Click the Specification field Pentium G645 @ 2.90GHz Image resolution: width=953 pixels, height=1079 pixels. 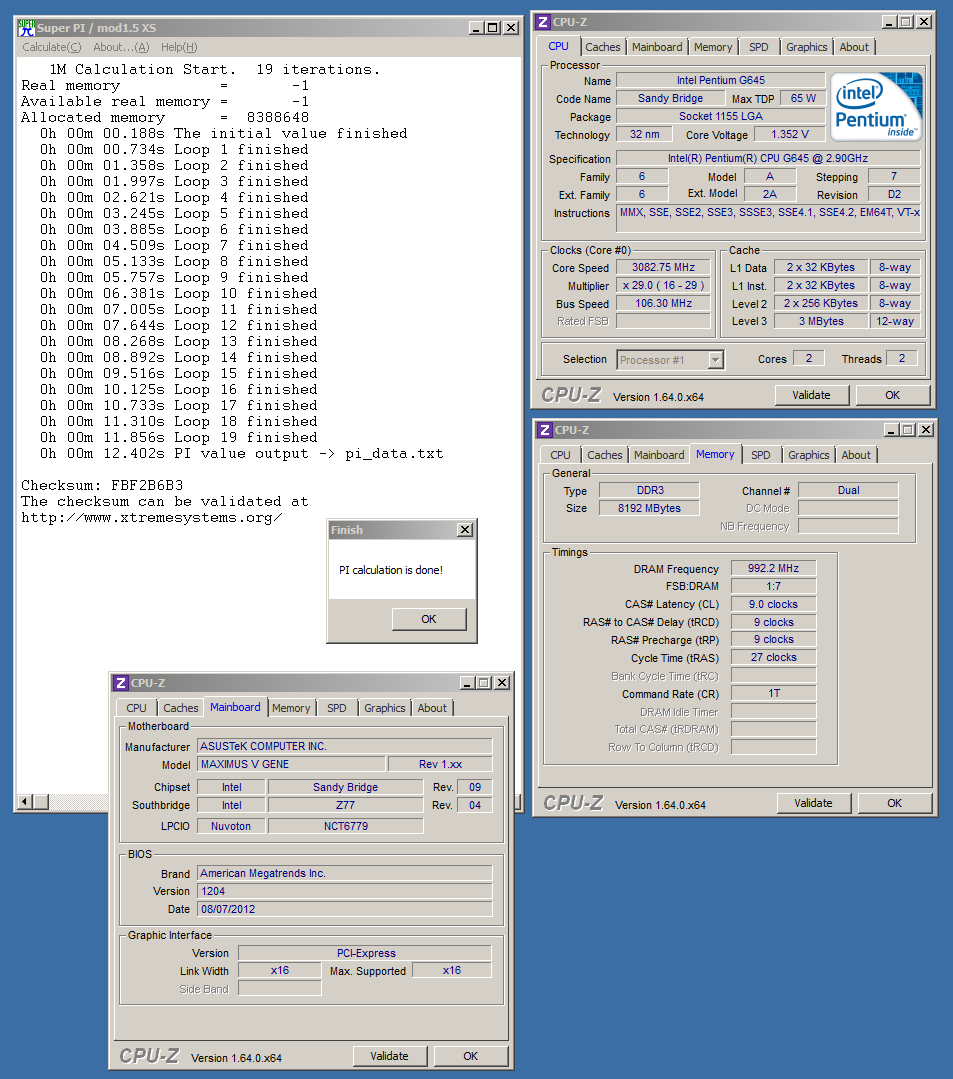pos(768,158)
